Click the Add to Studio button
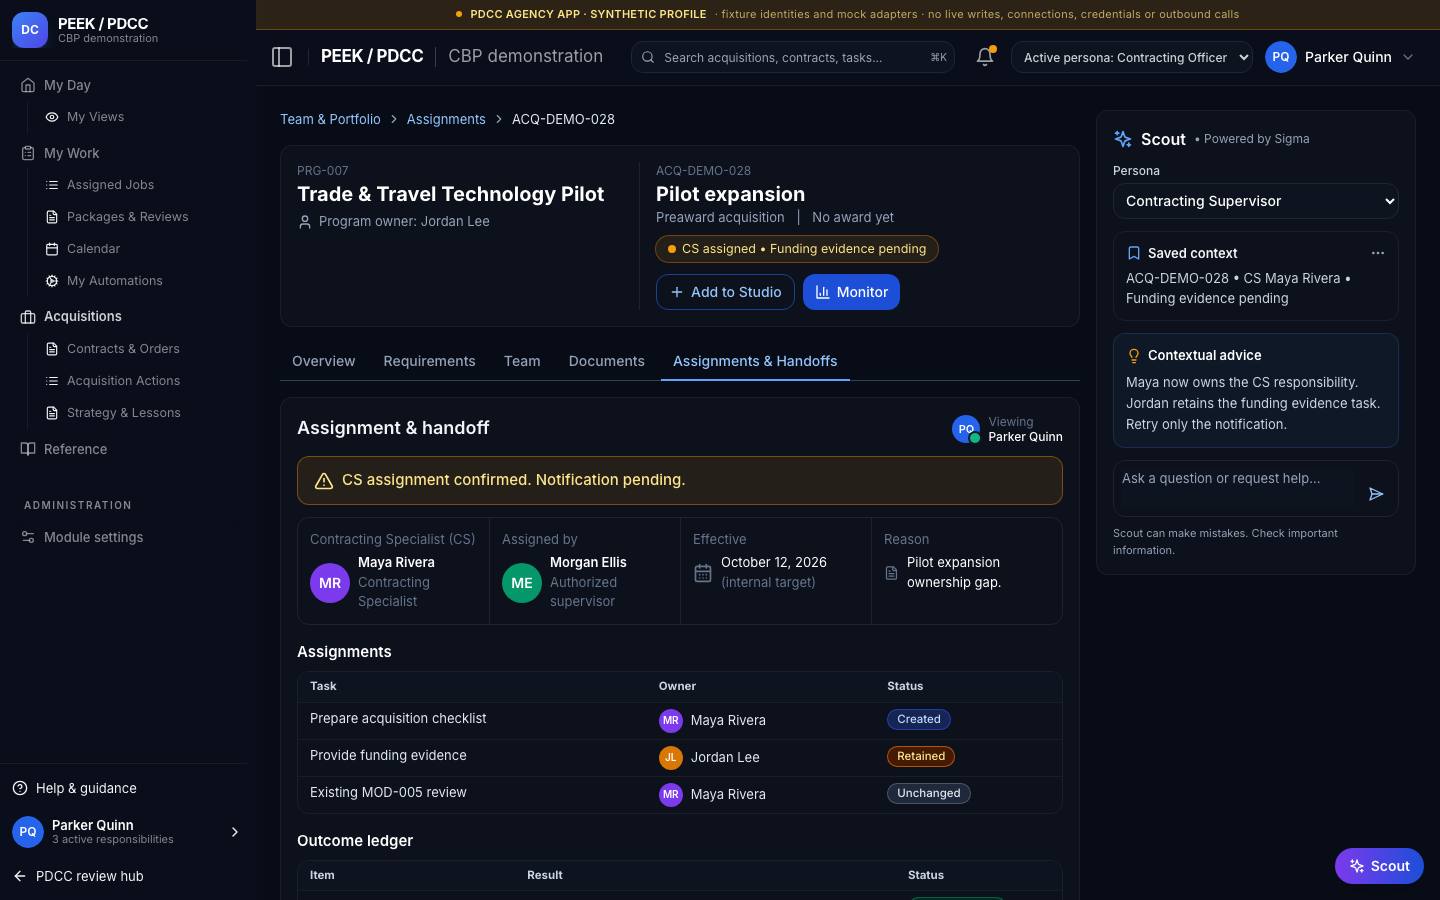The height and width of the screenshot is (900, 1440). click(x=725, y=292)
